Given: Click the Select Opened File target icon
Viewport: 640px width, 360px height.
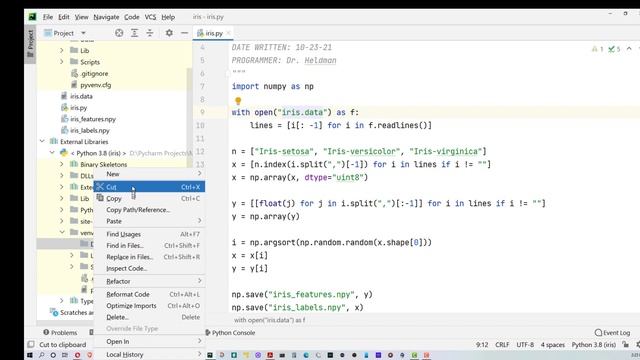Looking at the screenshot, I should (x=119, y=33).
